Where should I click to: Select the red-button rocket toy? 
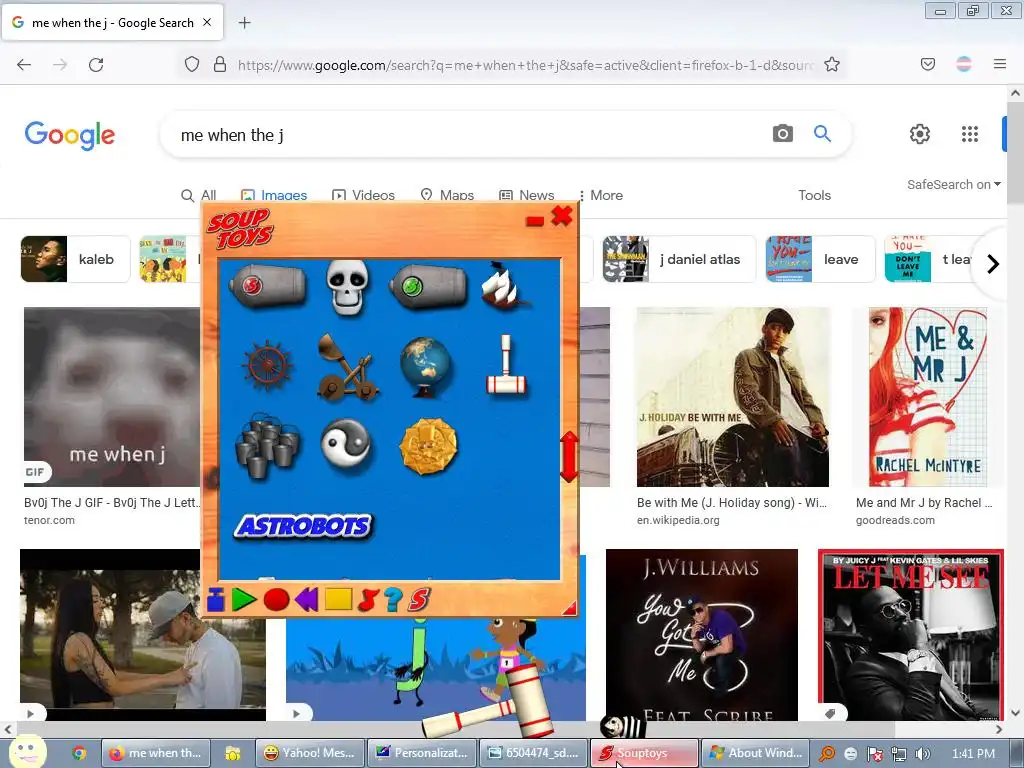[268, 286]
